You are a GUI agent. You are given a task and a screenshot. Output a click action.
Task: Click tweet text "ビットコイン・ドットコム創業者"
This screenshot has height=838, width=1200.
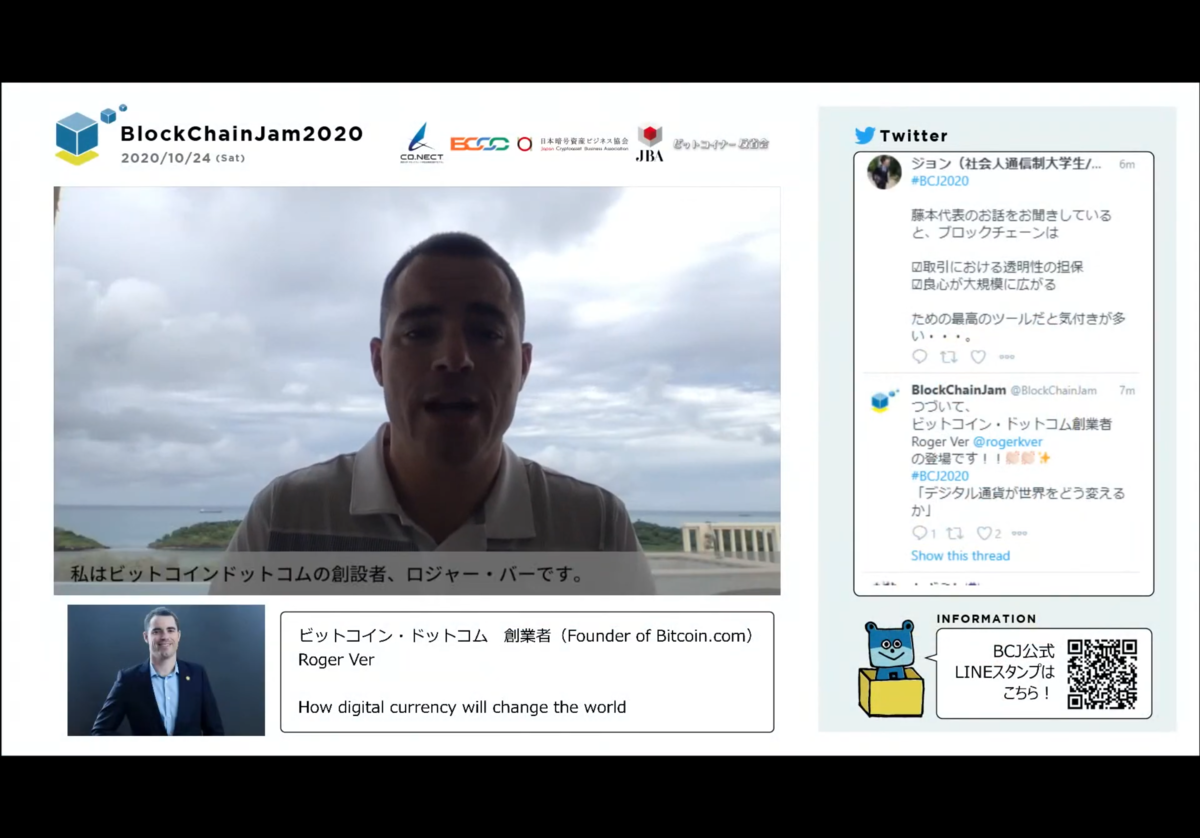coord(1011,424)
